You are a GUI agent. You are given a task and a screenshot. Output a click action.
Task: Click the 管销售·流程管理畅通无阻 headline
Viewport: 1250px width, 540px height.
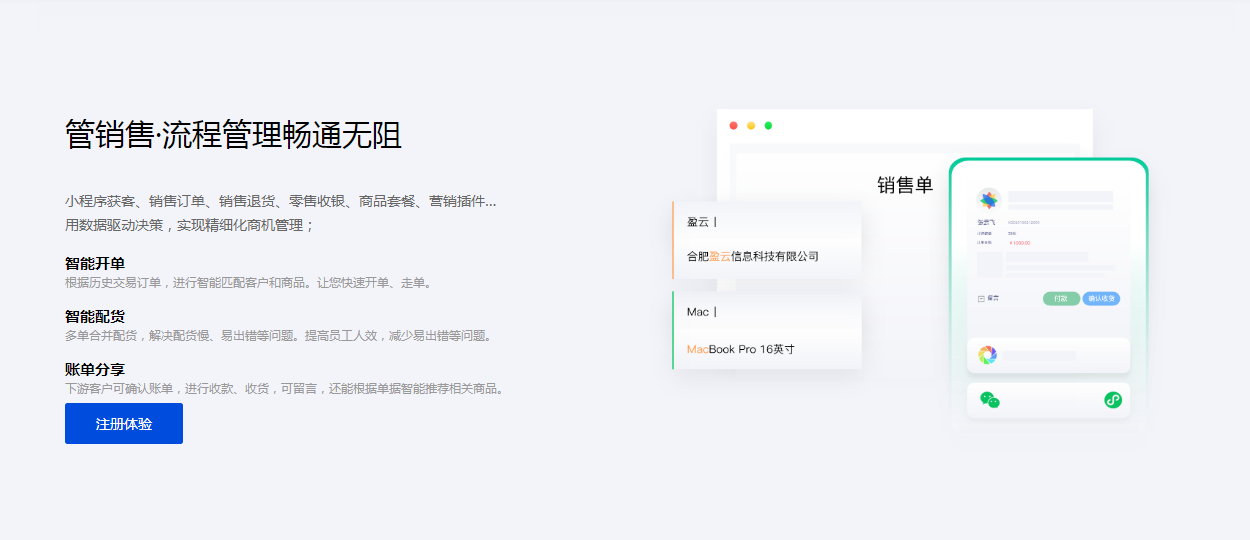pos(233,134)
